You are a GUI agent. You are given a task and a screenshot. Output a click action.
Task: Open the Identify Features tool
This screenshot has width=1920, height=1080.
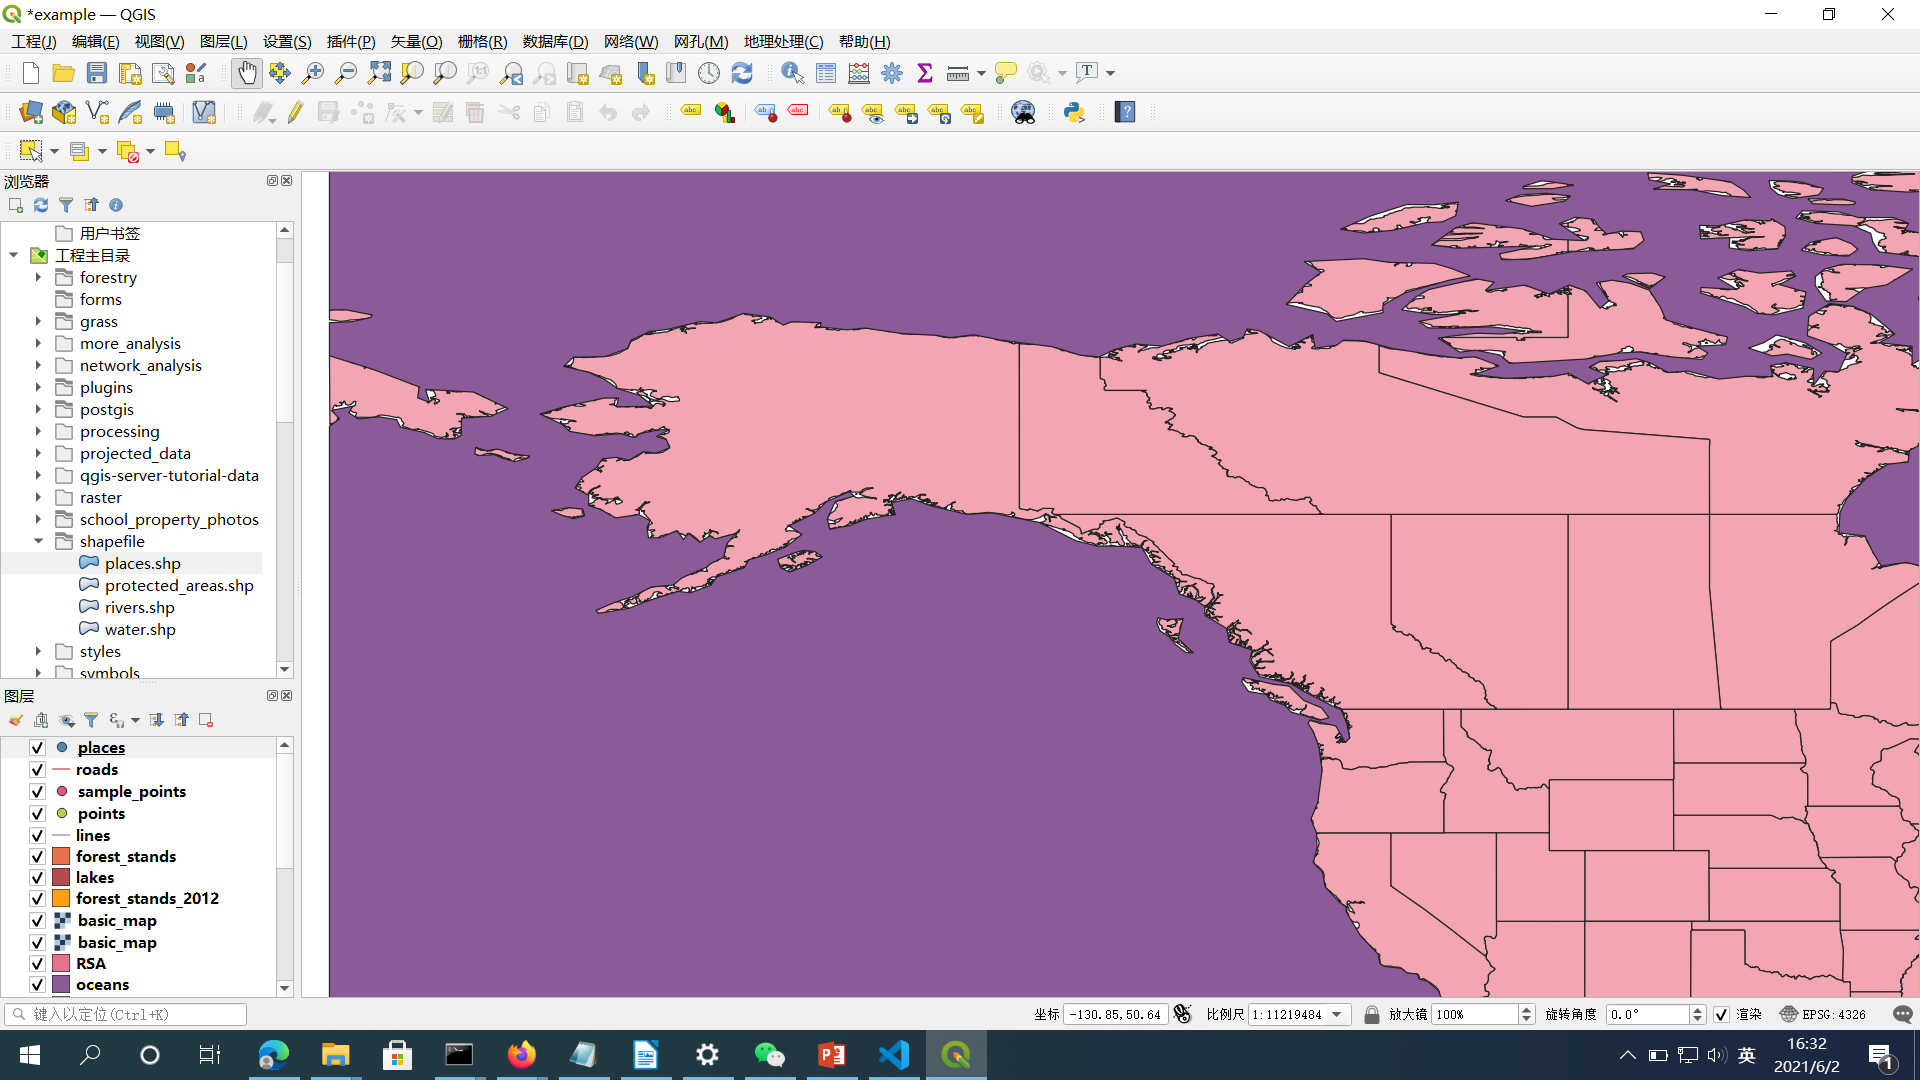(792, 73)
